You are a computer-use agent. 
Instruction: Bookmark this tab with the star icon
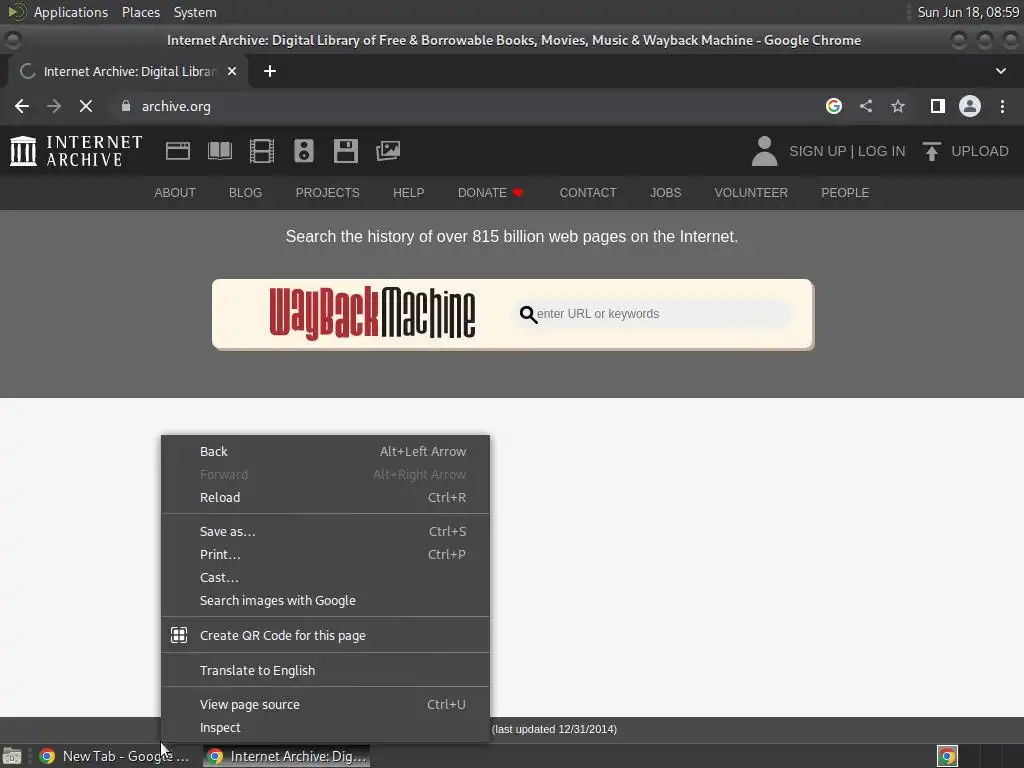pos(898,106)
